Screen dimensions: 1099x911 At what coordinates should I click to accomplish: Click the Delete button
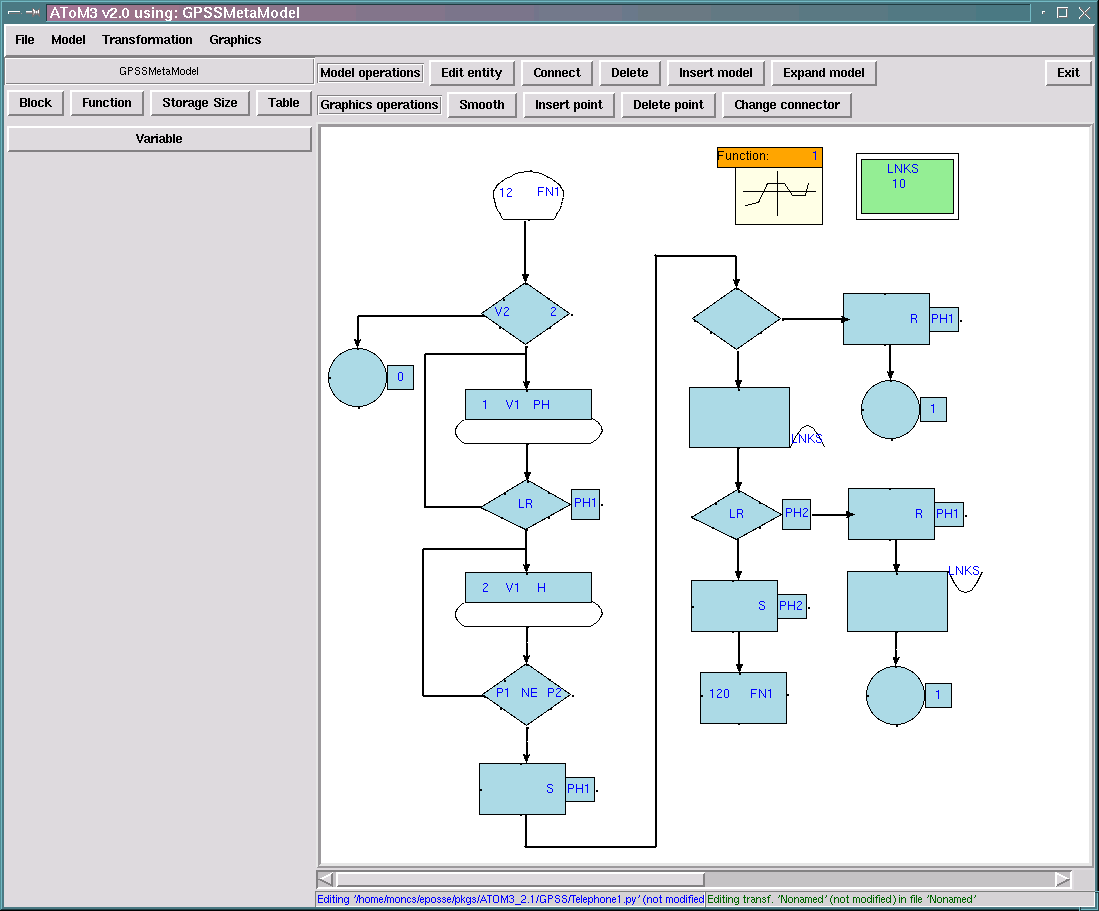[629, 73]
